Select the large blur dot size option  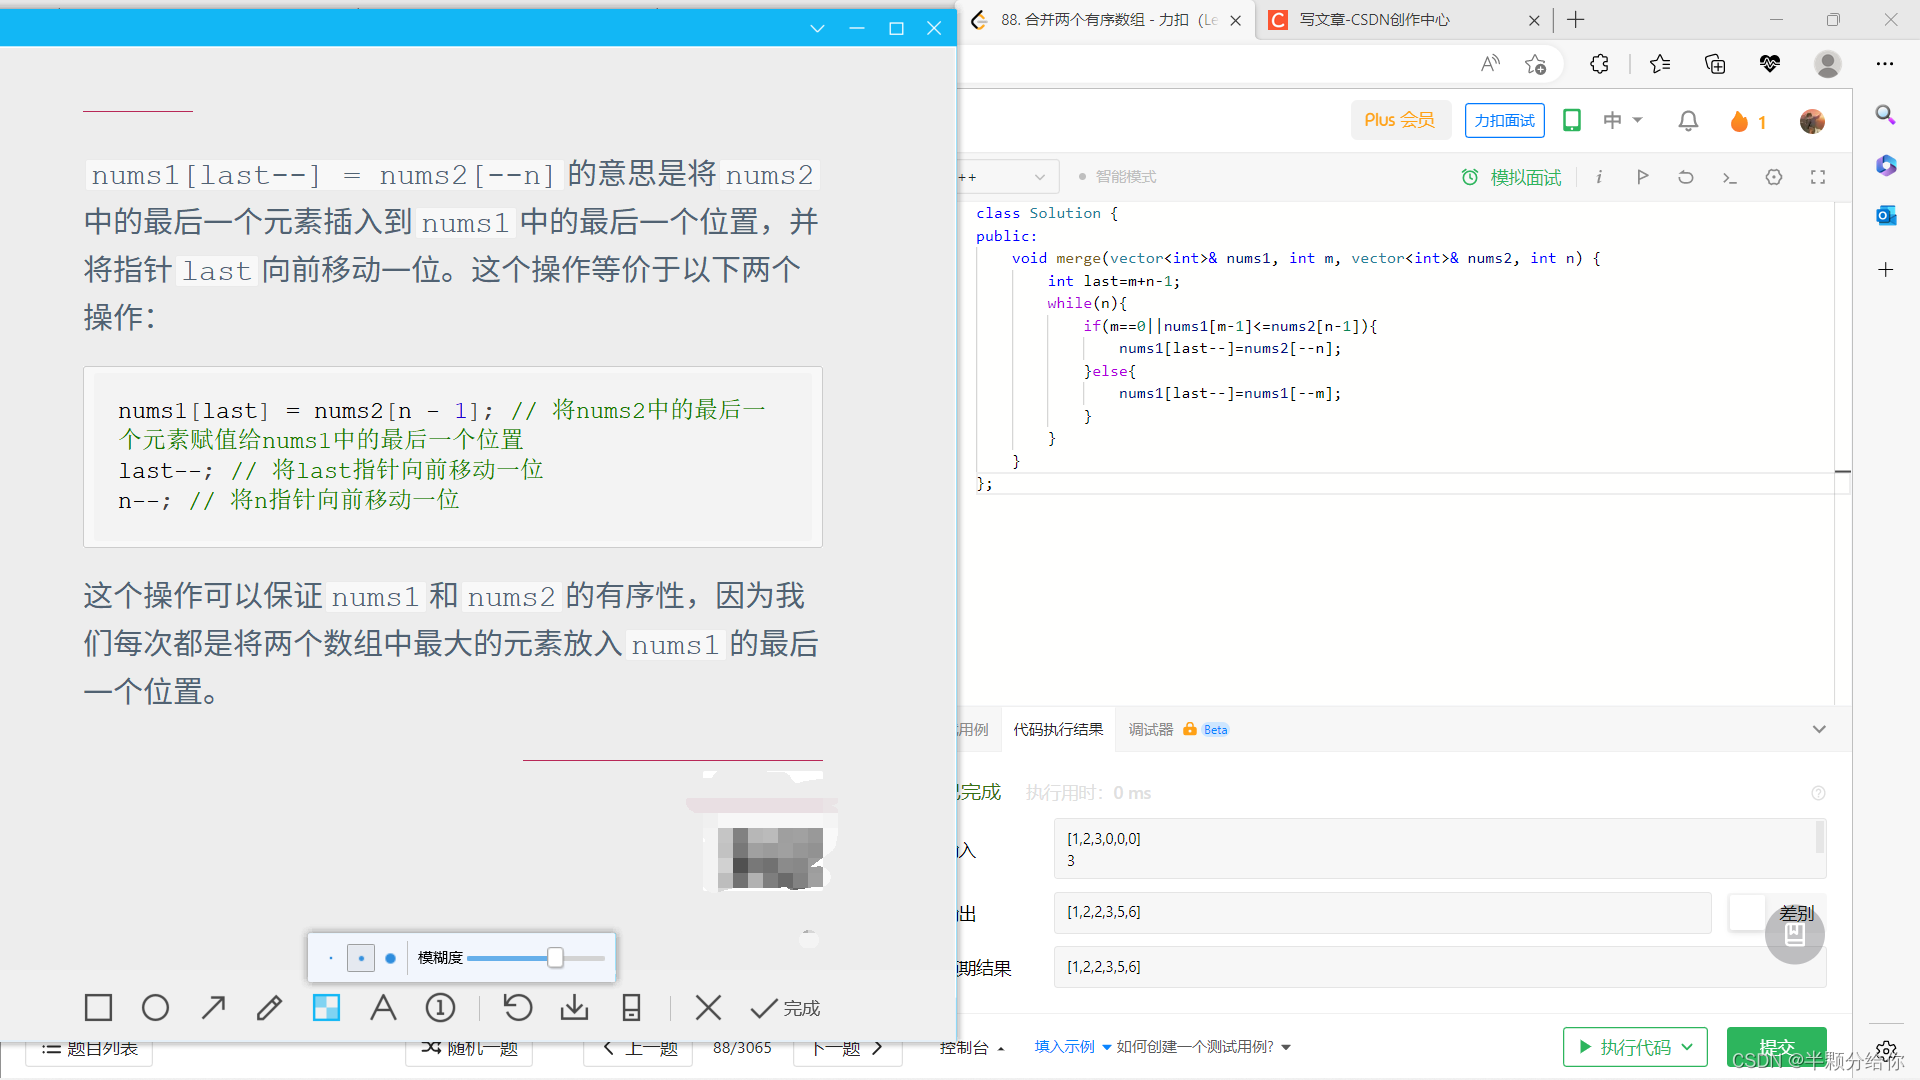pos(390,957)
